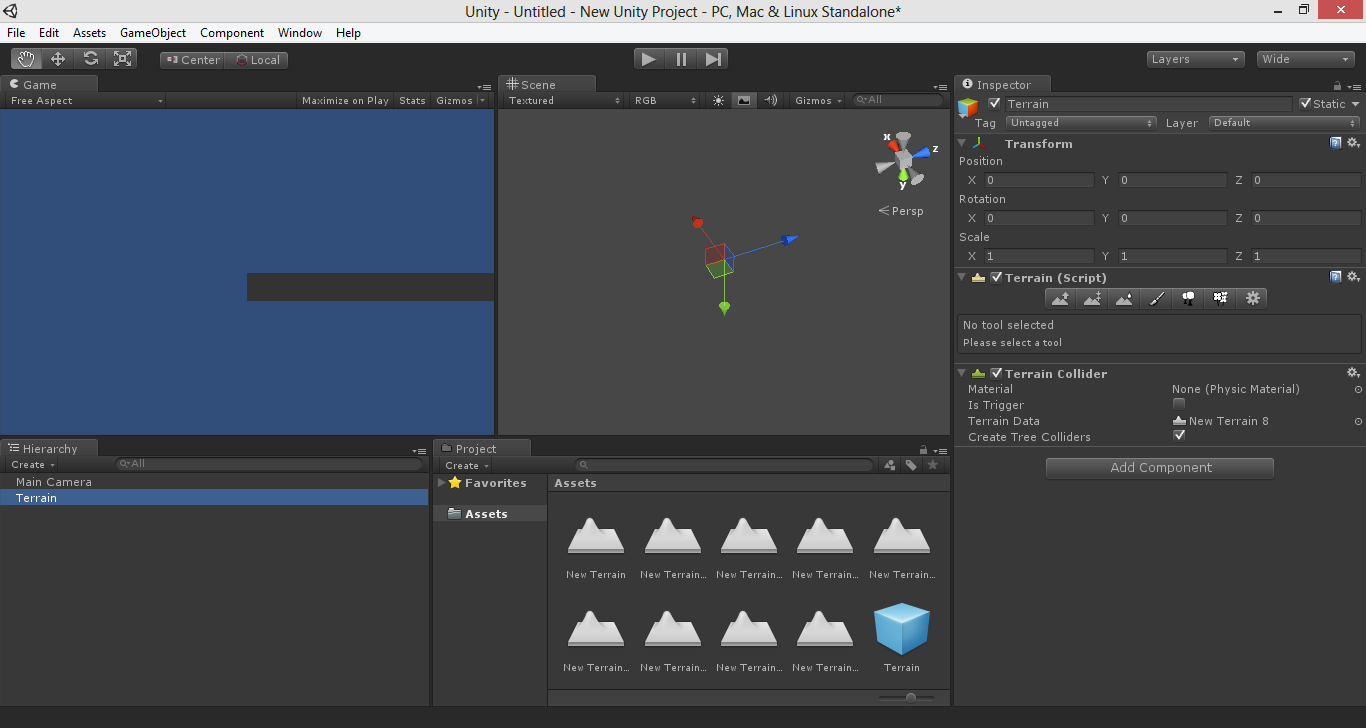The height and width of the screenshot is (728, 1366).
Task: Open RGB render mode dropdown
Action: pos(665,100)
